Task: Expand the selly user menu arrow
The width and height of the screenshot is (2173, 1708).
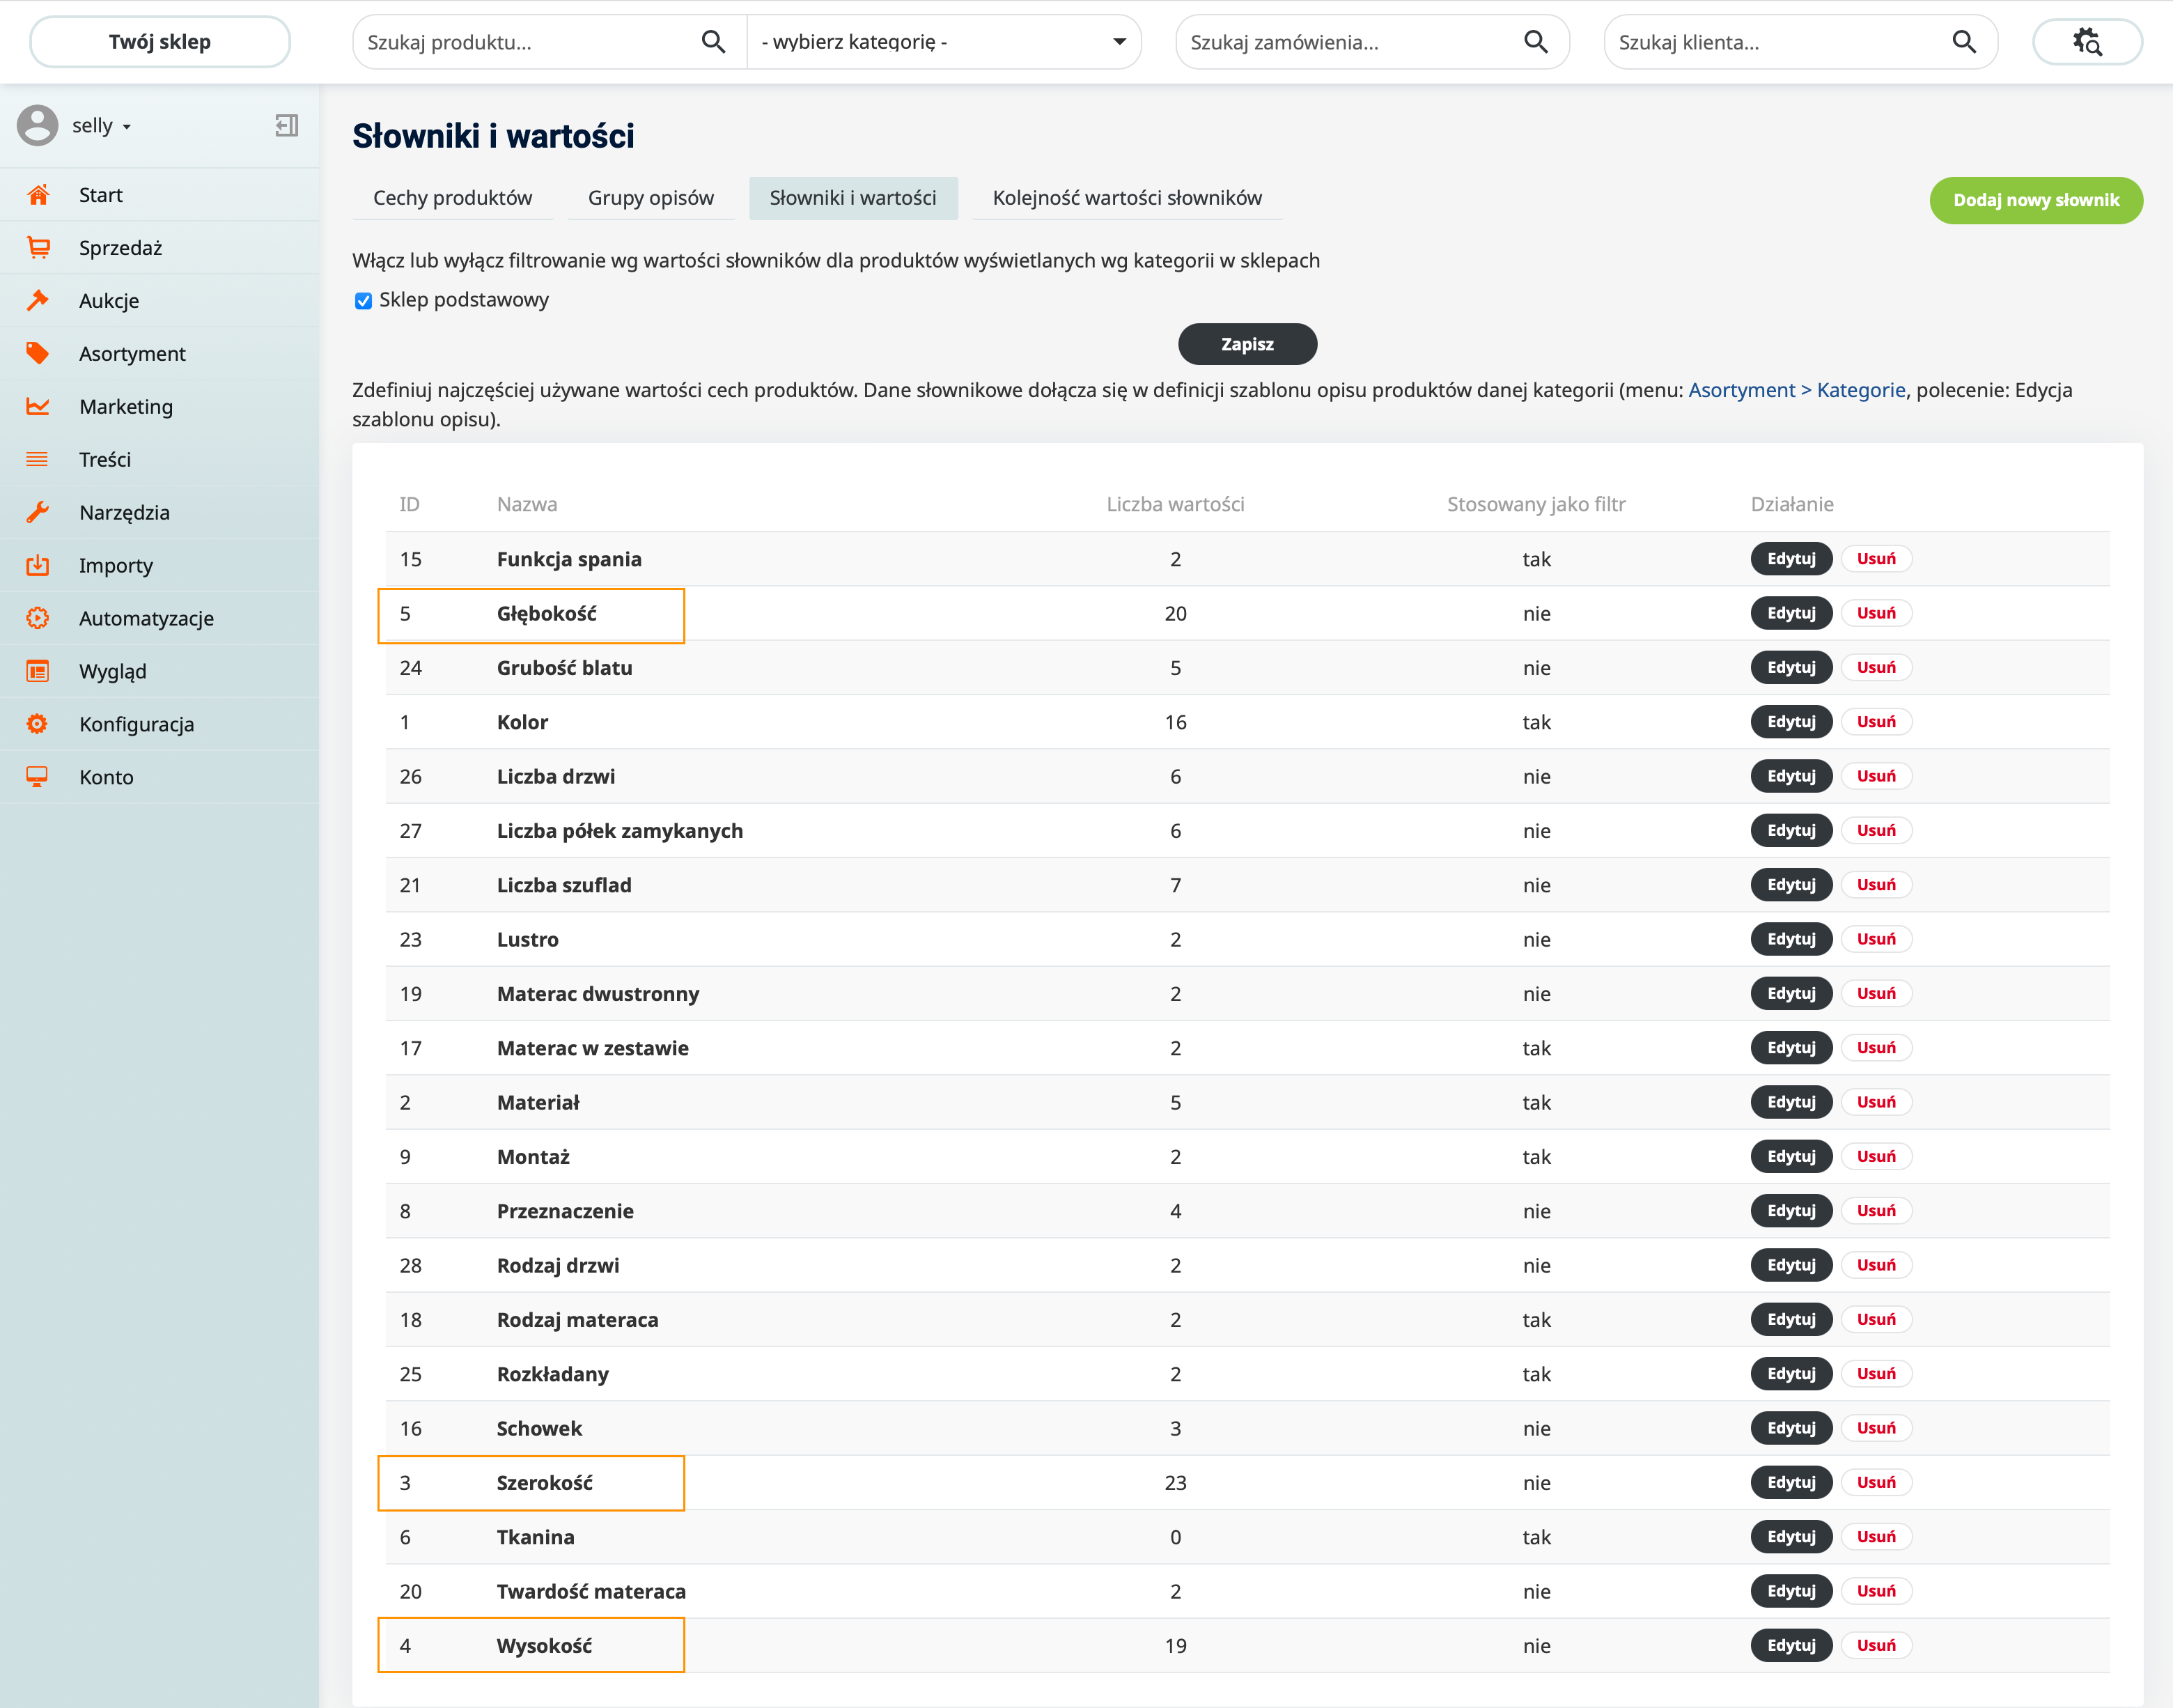Action: [x=127, y=127]
